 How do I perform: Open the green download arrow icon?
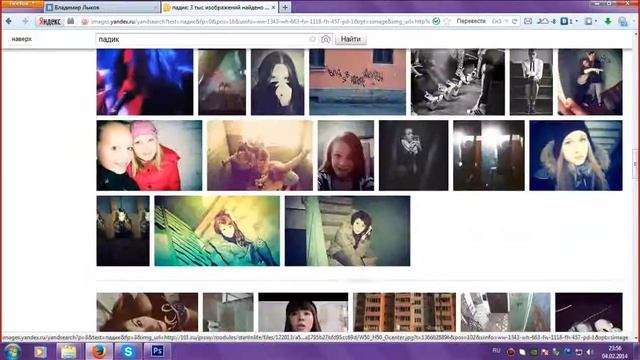[x=608, y=21]
